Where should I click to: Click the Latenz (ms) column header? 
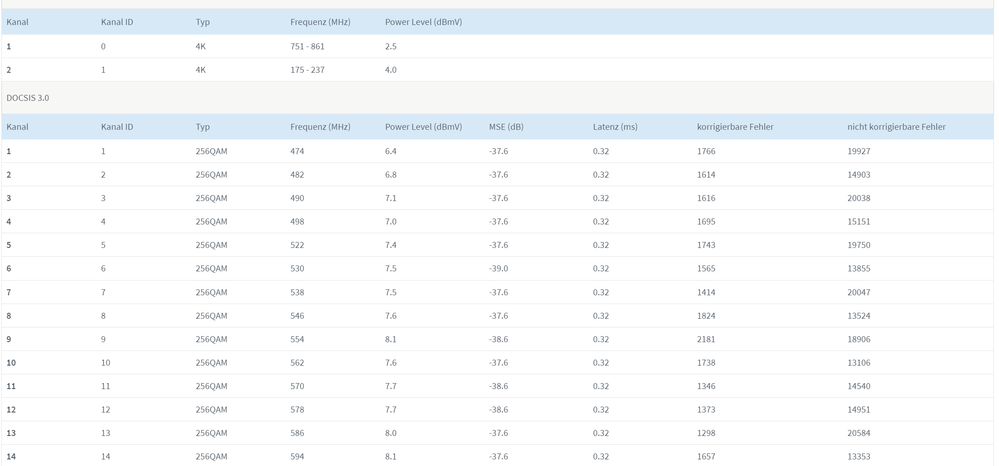(x=614, y=127)
